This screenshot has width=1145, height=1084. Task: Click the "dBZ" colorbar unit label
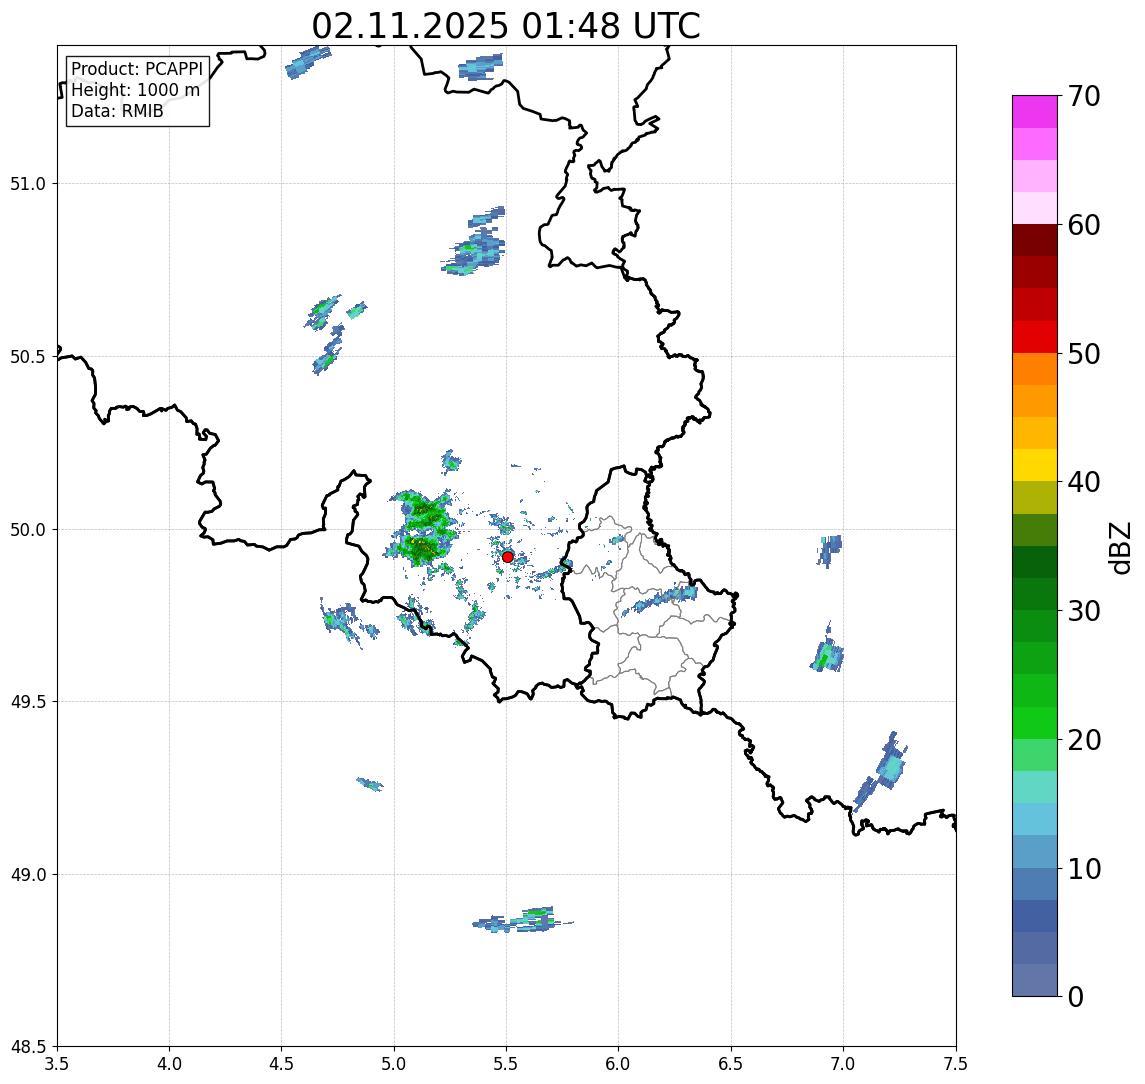[x=1119, y=548]
